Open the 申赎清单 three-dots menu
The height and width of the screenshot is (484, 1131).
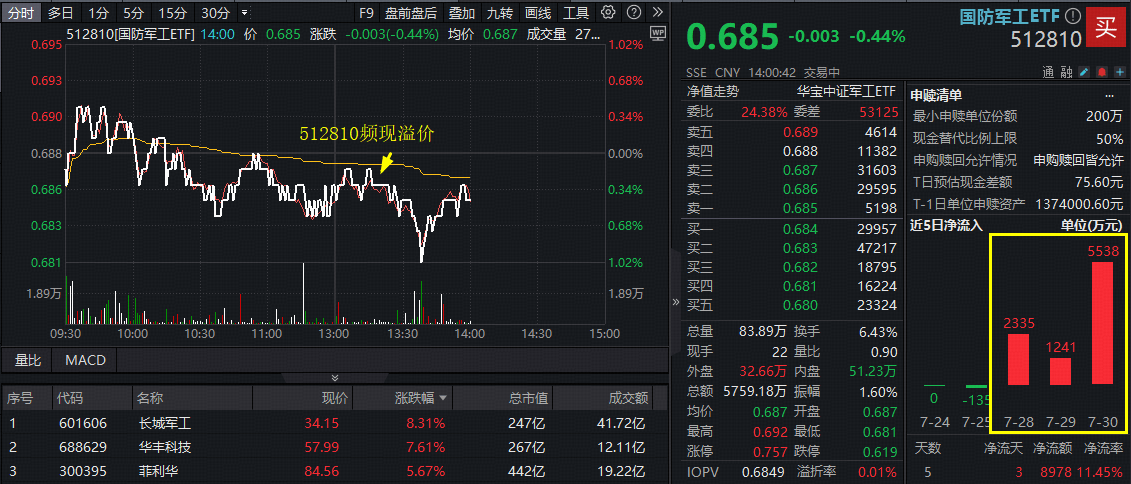[1109, 95]
